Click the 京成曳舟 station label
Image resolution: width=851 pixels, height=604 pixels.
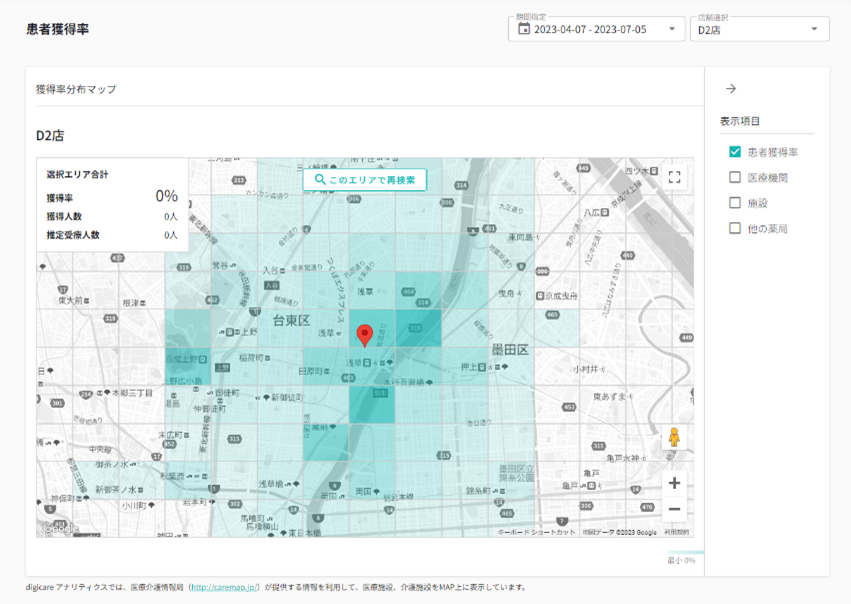pos(561,296)
